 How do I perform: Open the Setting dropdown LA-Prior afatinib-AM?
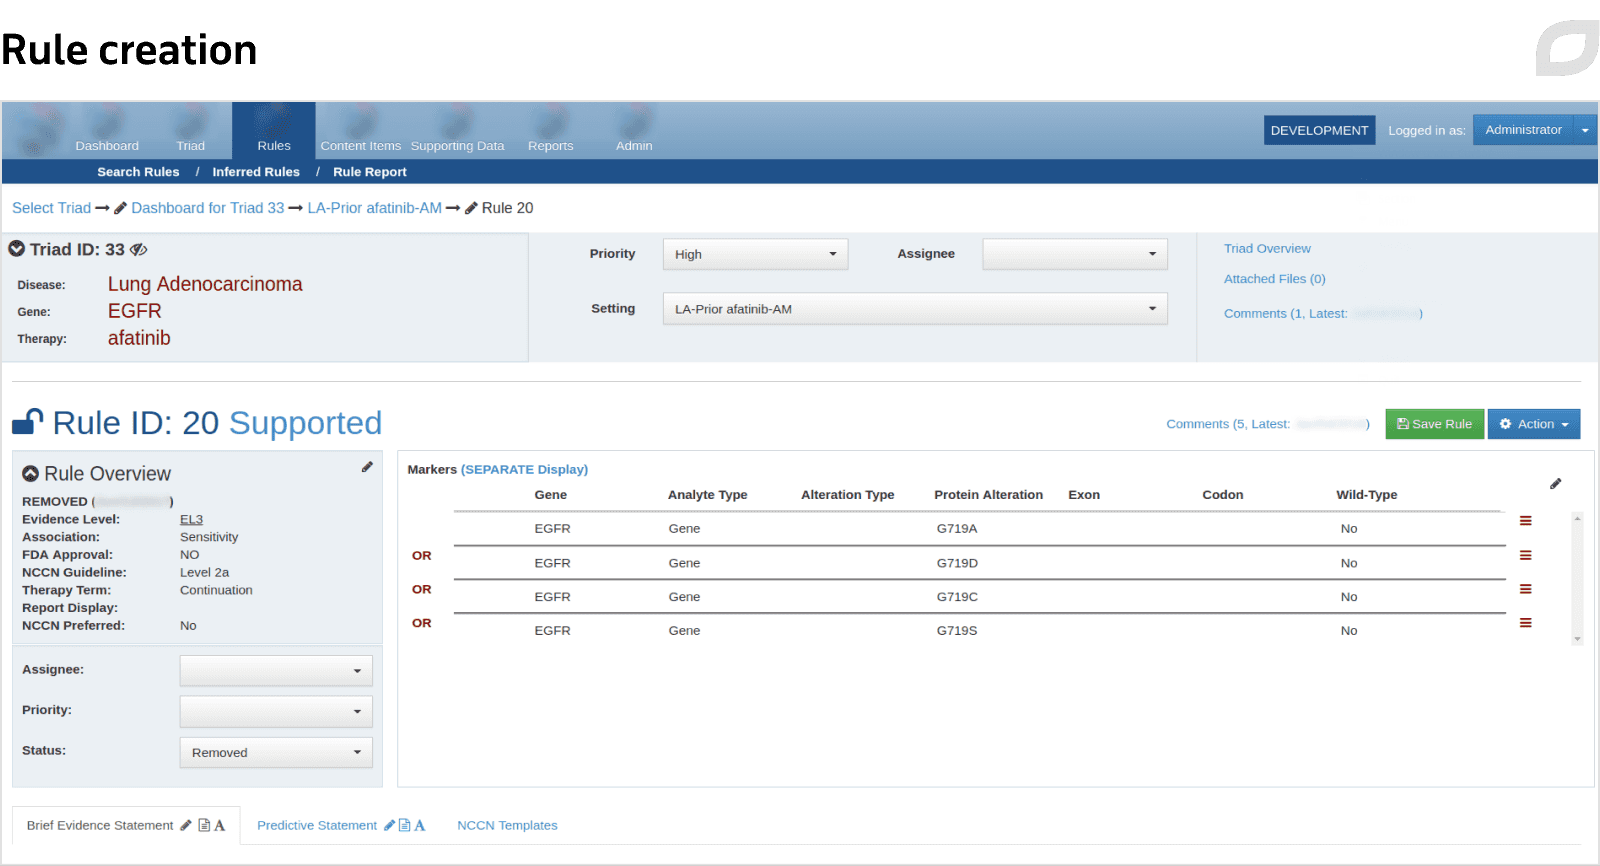915,309
